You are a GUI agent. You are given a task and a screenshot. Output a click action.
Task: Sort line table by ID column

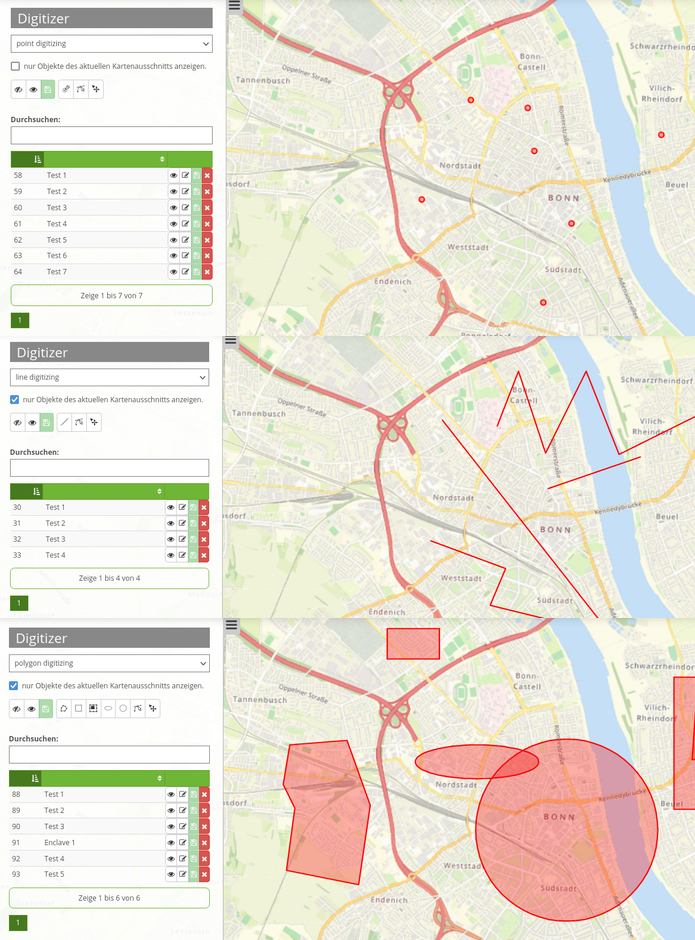[36, 491]
